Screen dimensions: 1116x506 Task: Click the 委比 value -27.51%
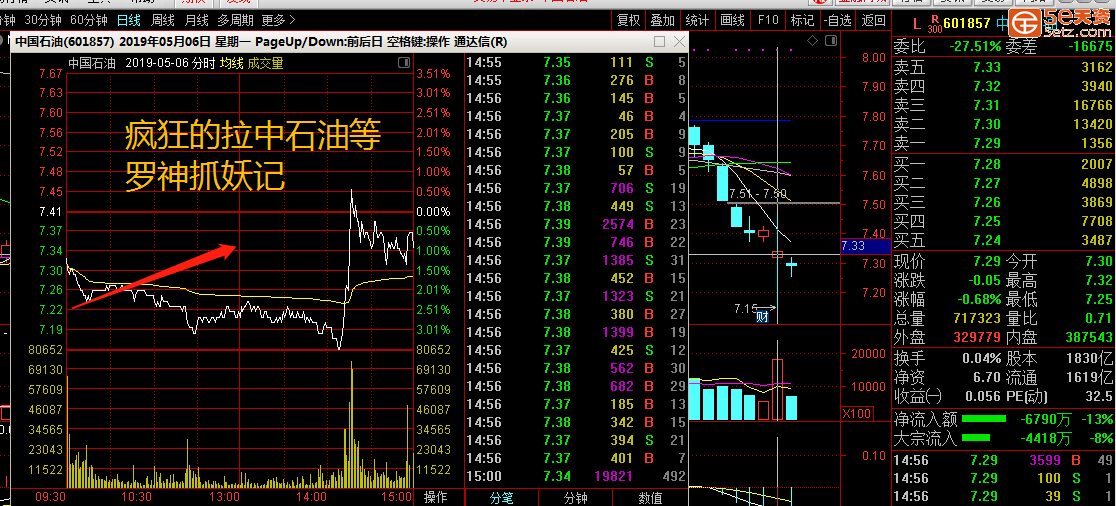coord(974,47)
